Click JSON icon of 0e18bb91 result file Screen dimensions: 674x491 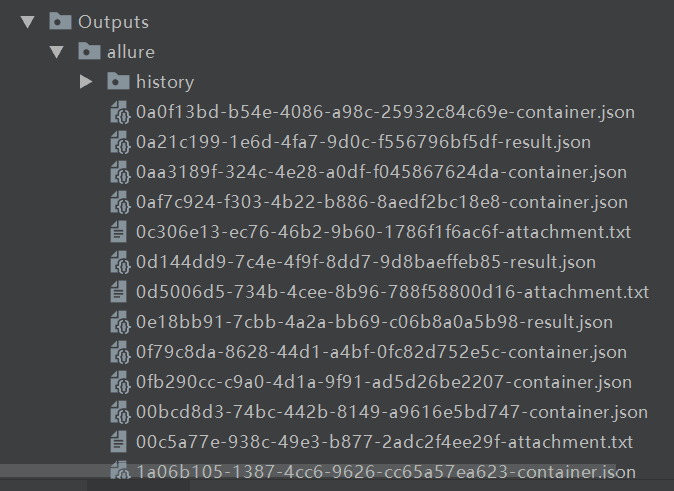pyautogui.click(x=120, y=322)
